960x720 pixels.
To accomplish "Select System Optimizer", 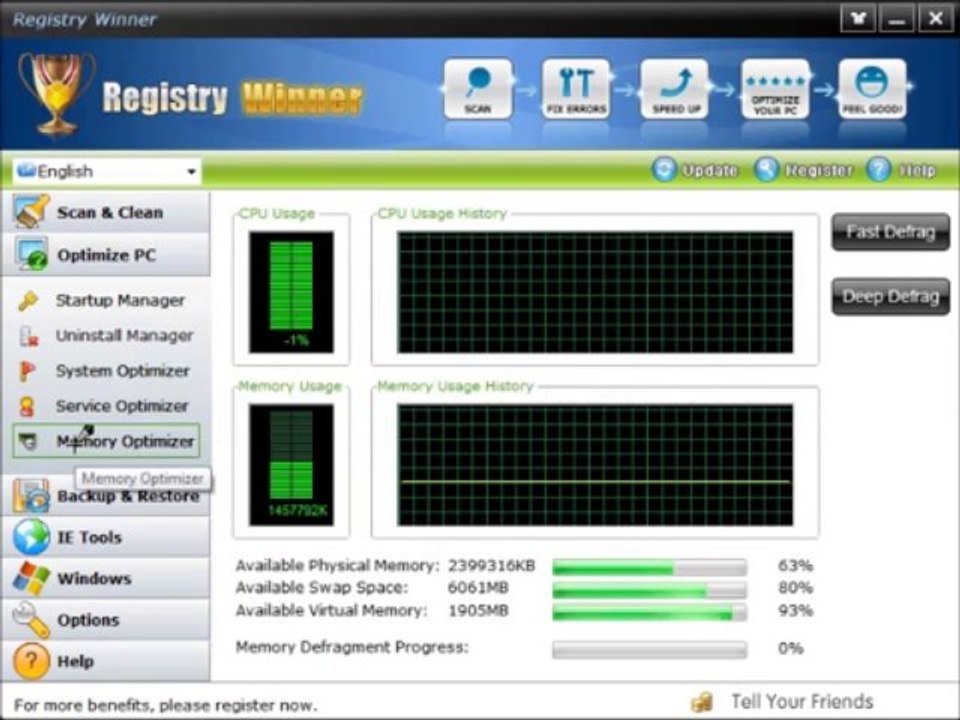I will pos(122,371).
